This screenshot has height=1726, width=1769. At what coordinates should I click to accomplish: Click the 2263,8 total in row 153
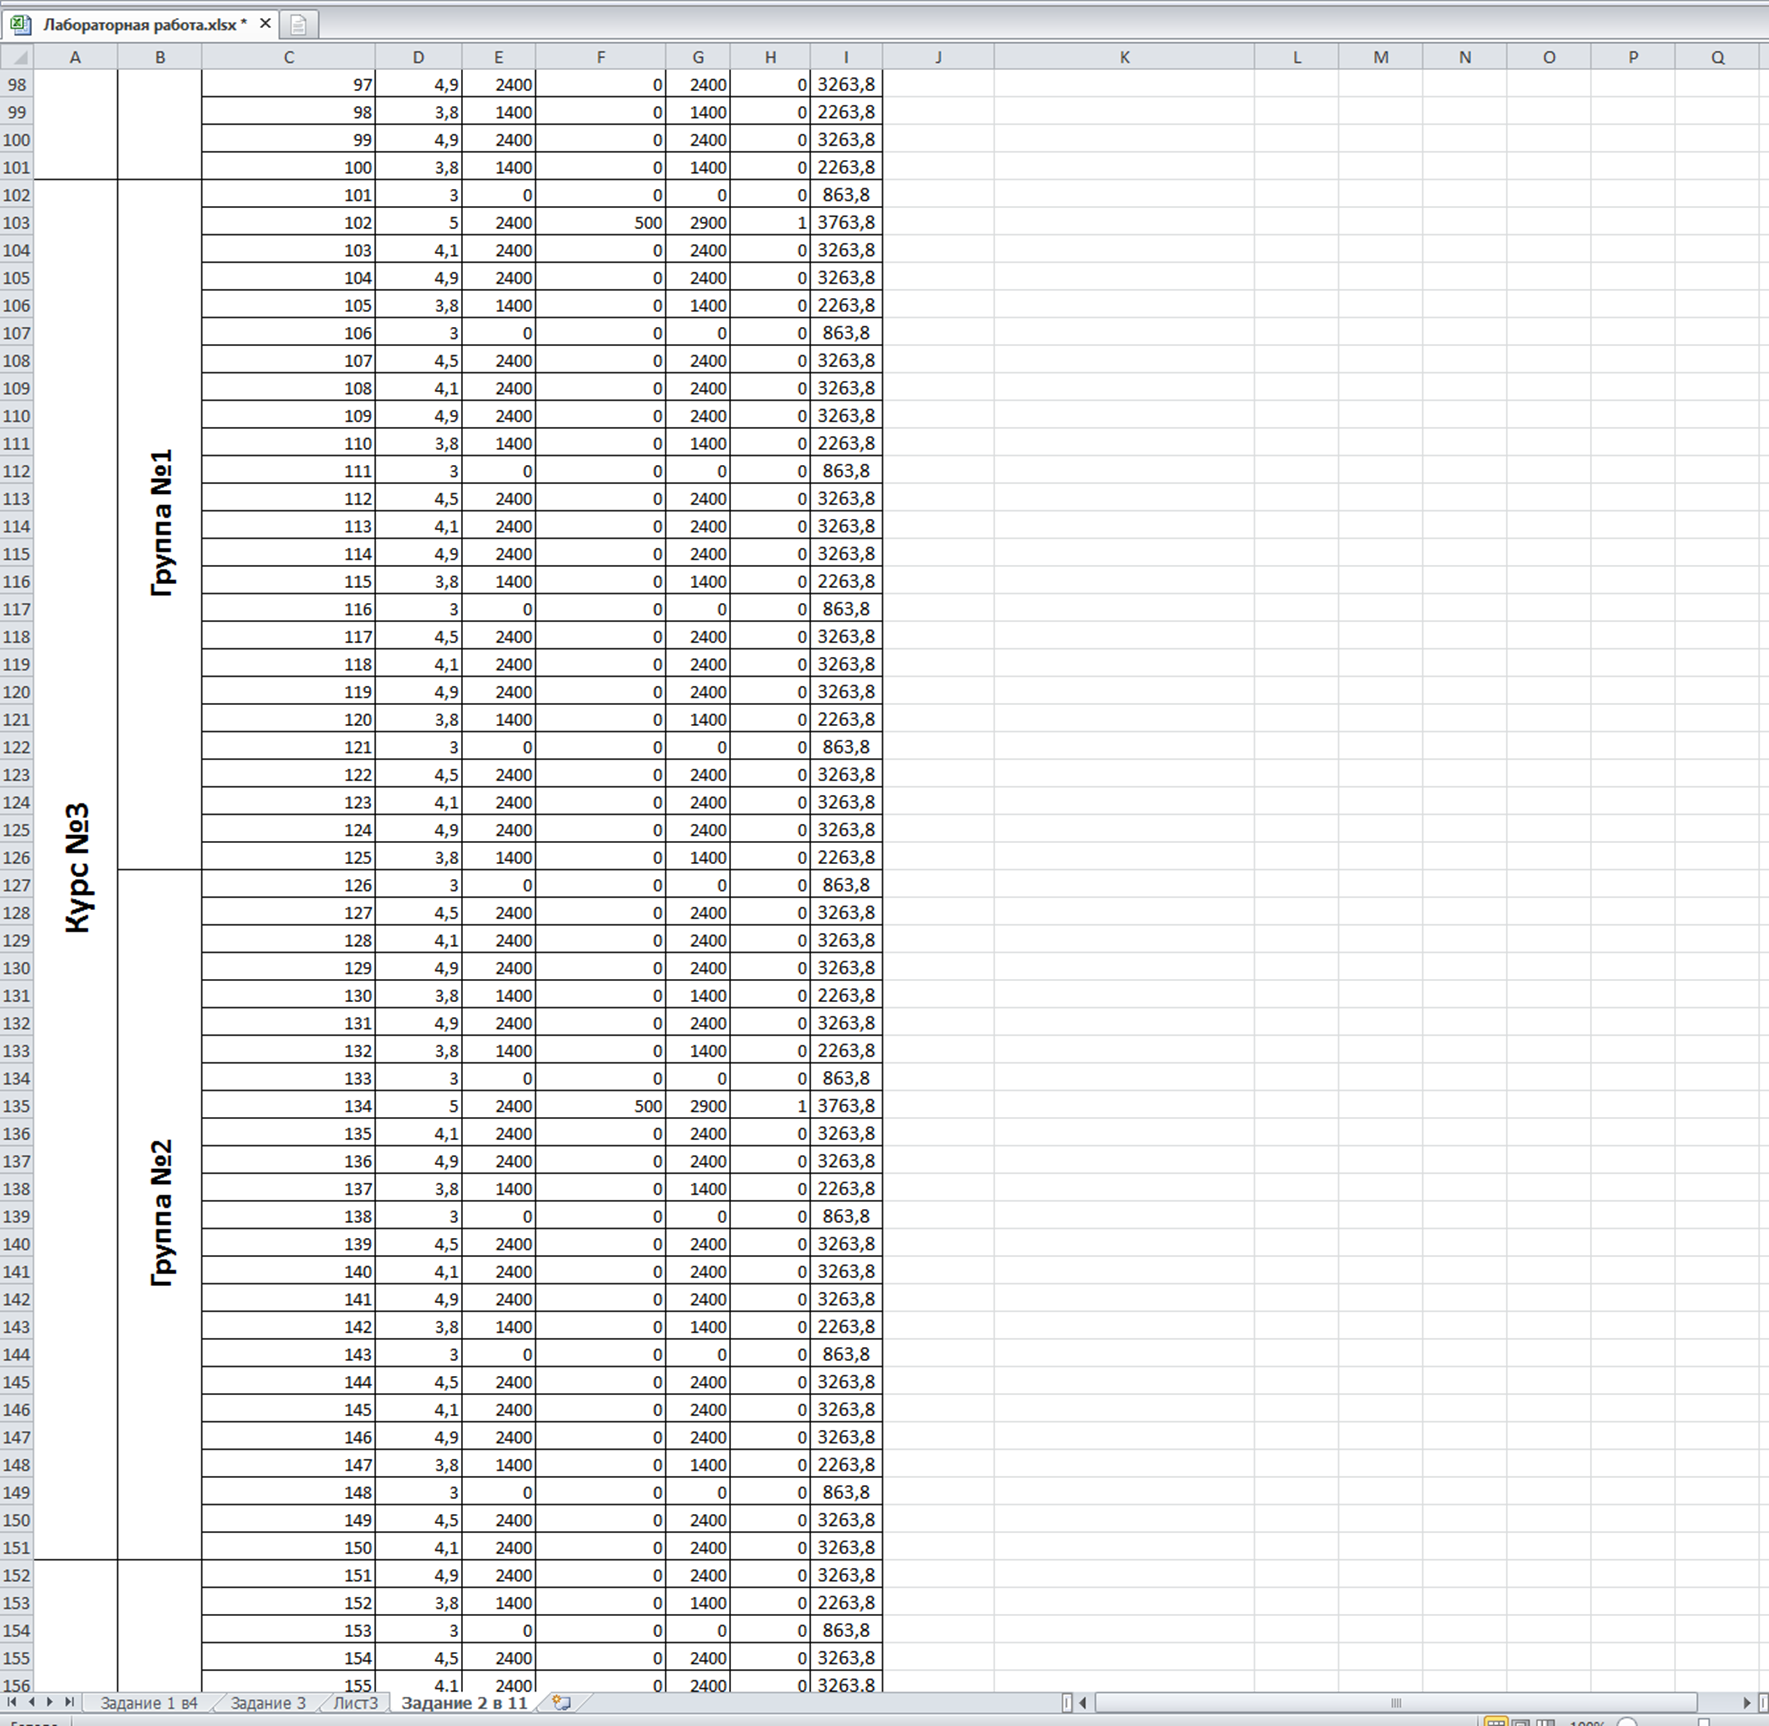tap(846, 1603)
